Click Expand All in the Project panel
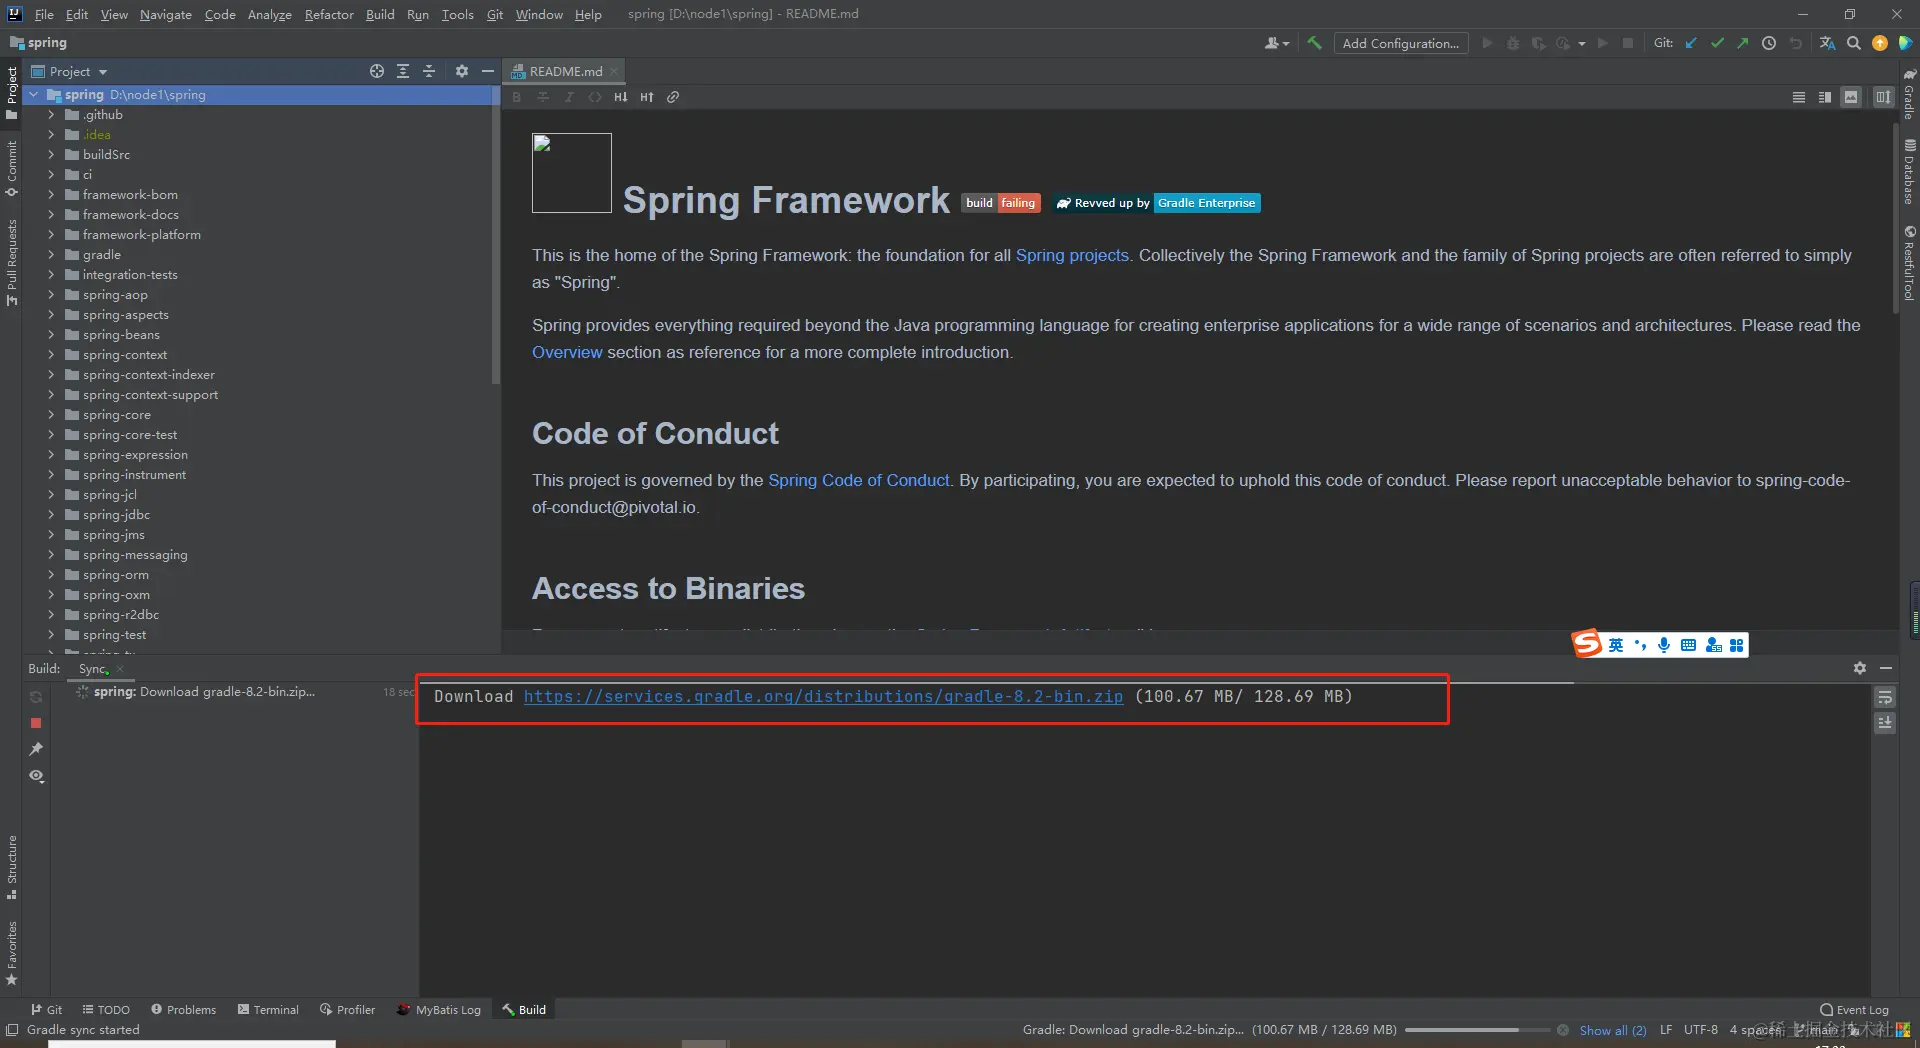Viewport: 1920px width, 1048px height. (403, 71)
